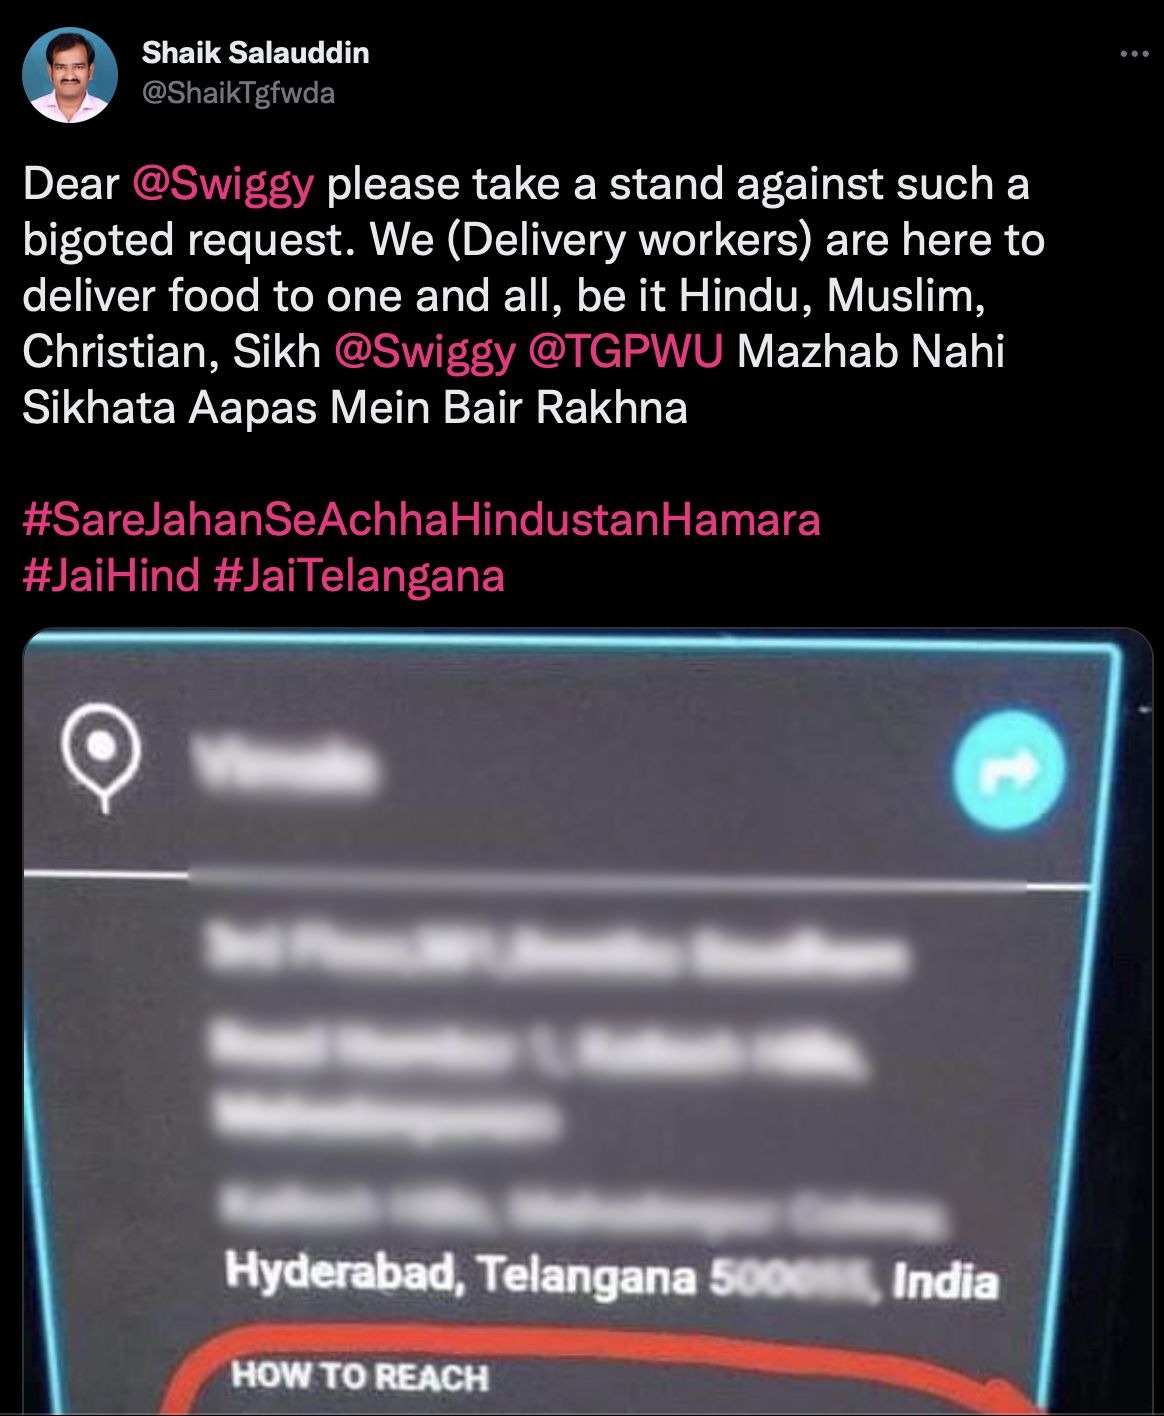
Task: Tap the blurred customer name beside pin
Action: [286, 768]
